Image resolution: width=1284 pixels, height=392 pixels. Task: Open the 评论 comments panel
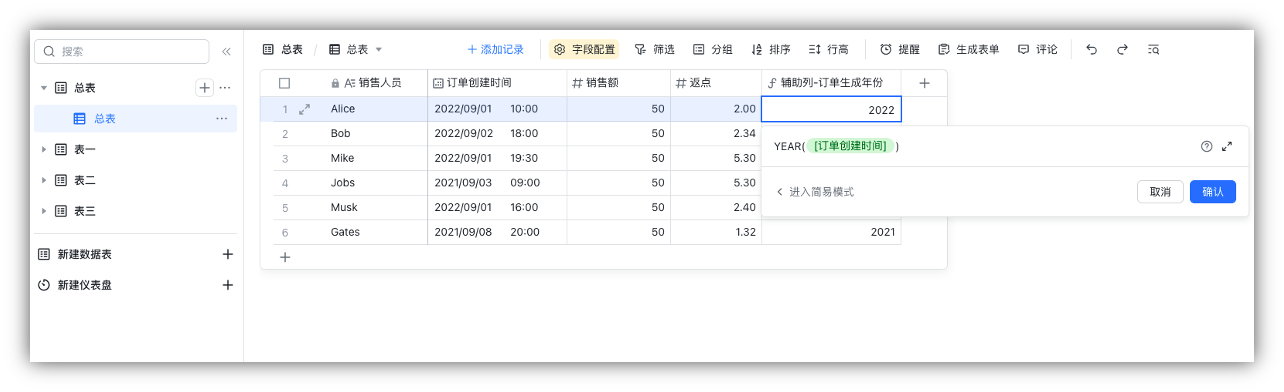tap(1038, 49)
